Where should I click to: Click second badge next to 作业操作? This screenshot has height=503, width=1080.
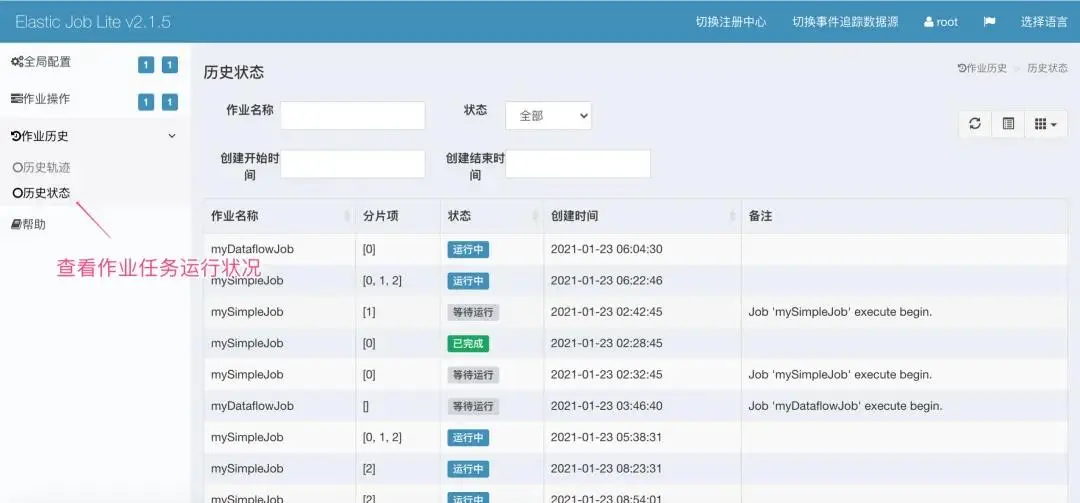pyautogui.click(x=170, y=102)
